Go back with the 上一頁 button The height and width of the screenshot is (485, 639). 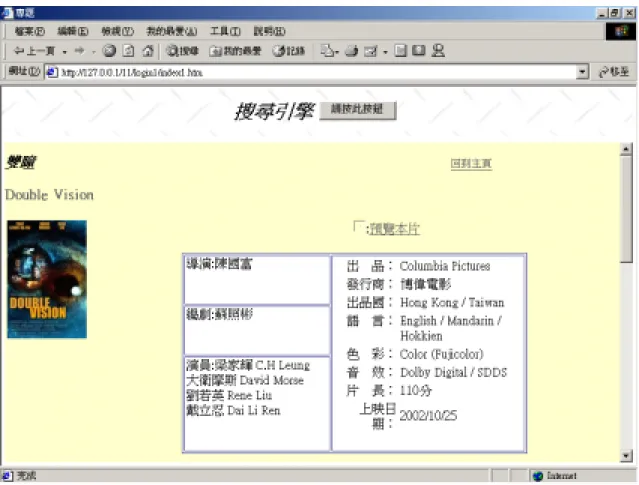coord(34,51)
